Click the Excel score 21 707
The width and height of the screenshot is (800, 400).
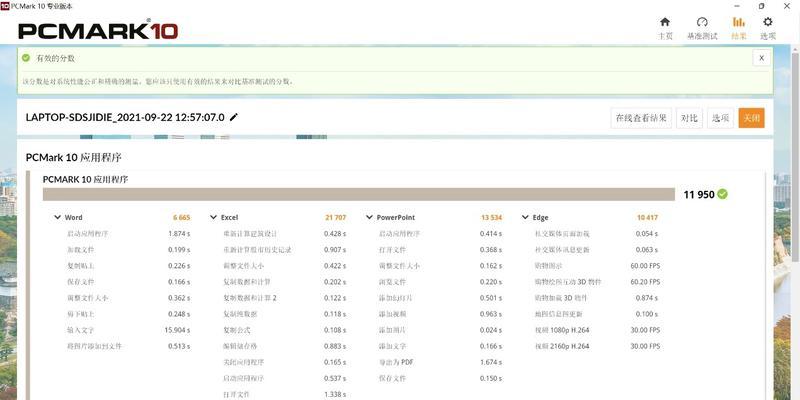[335, 217]
